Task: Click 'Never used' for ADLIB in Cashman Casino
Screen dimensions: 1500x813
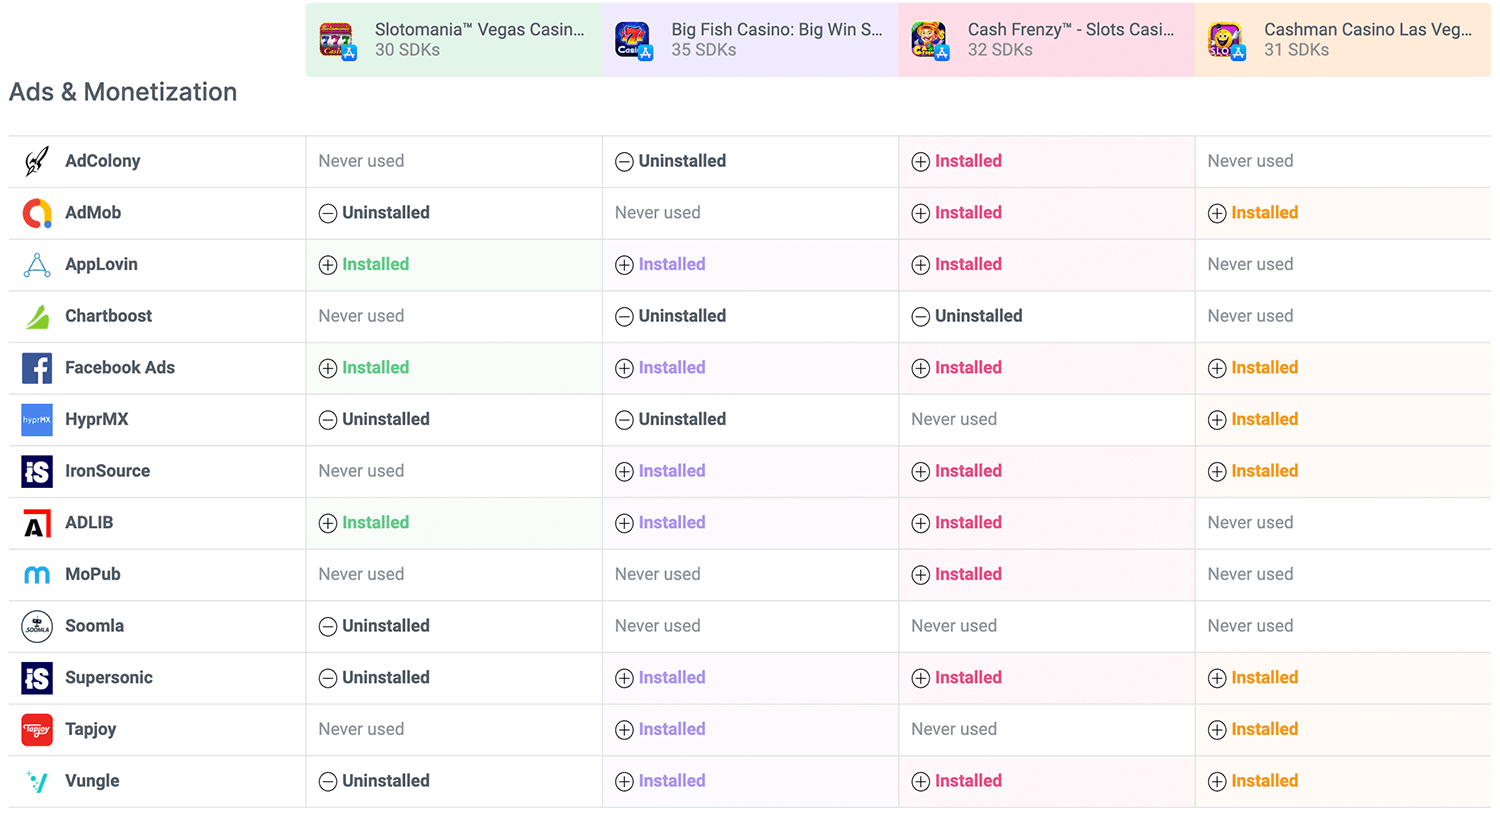Action: tap(1250, 523)
